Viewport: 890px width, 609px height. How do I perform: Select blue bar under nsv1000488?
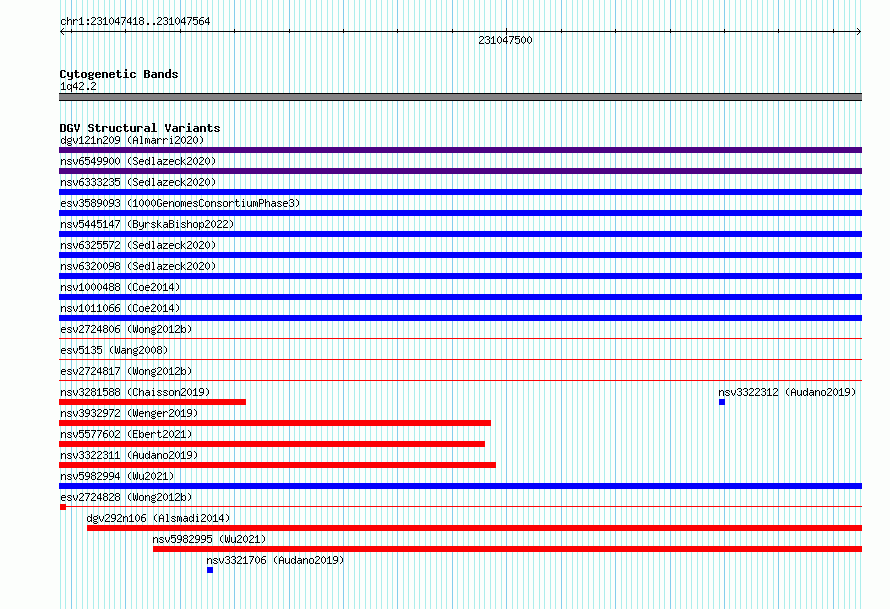(x=460, y=297)
